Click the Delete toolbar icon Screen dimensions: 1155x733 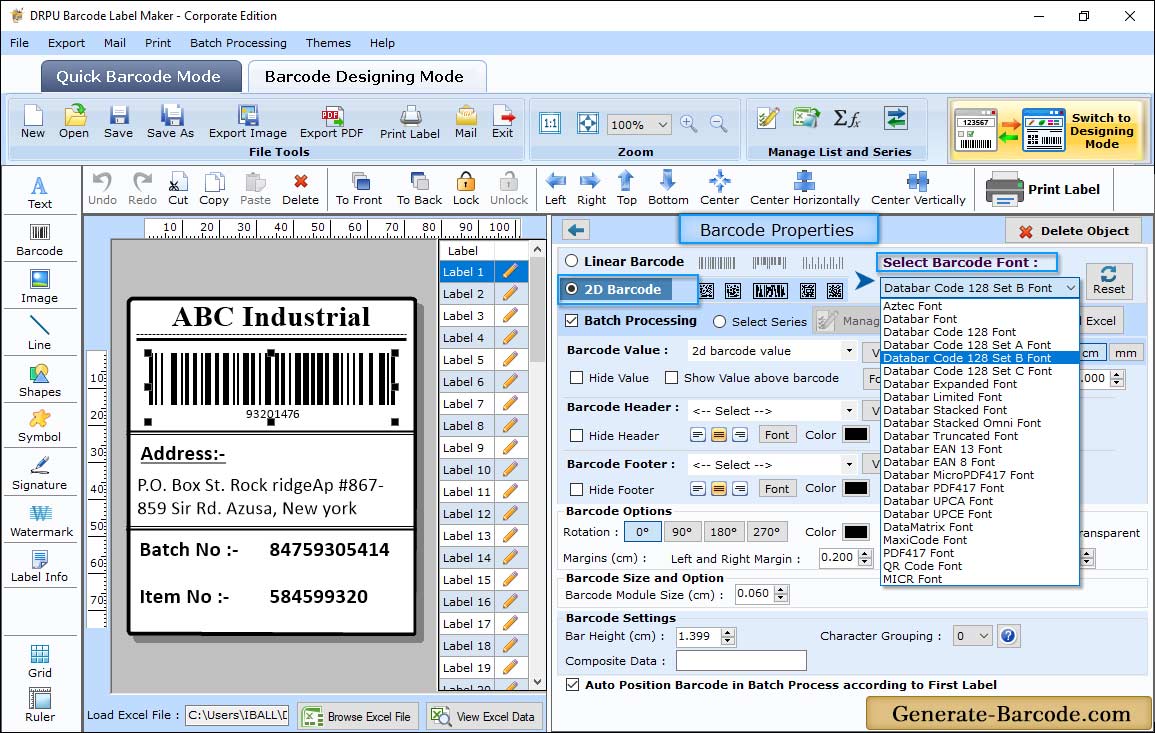(x=301, y=189)
